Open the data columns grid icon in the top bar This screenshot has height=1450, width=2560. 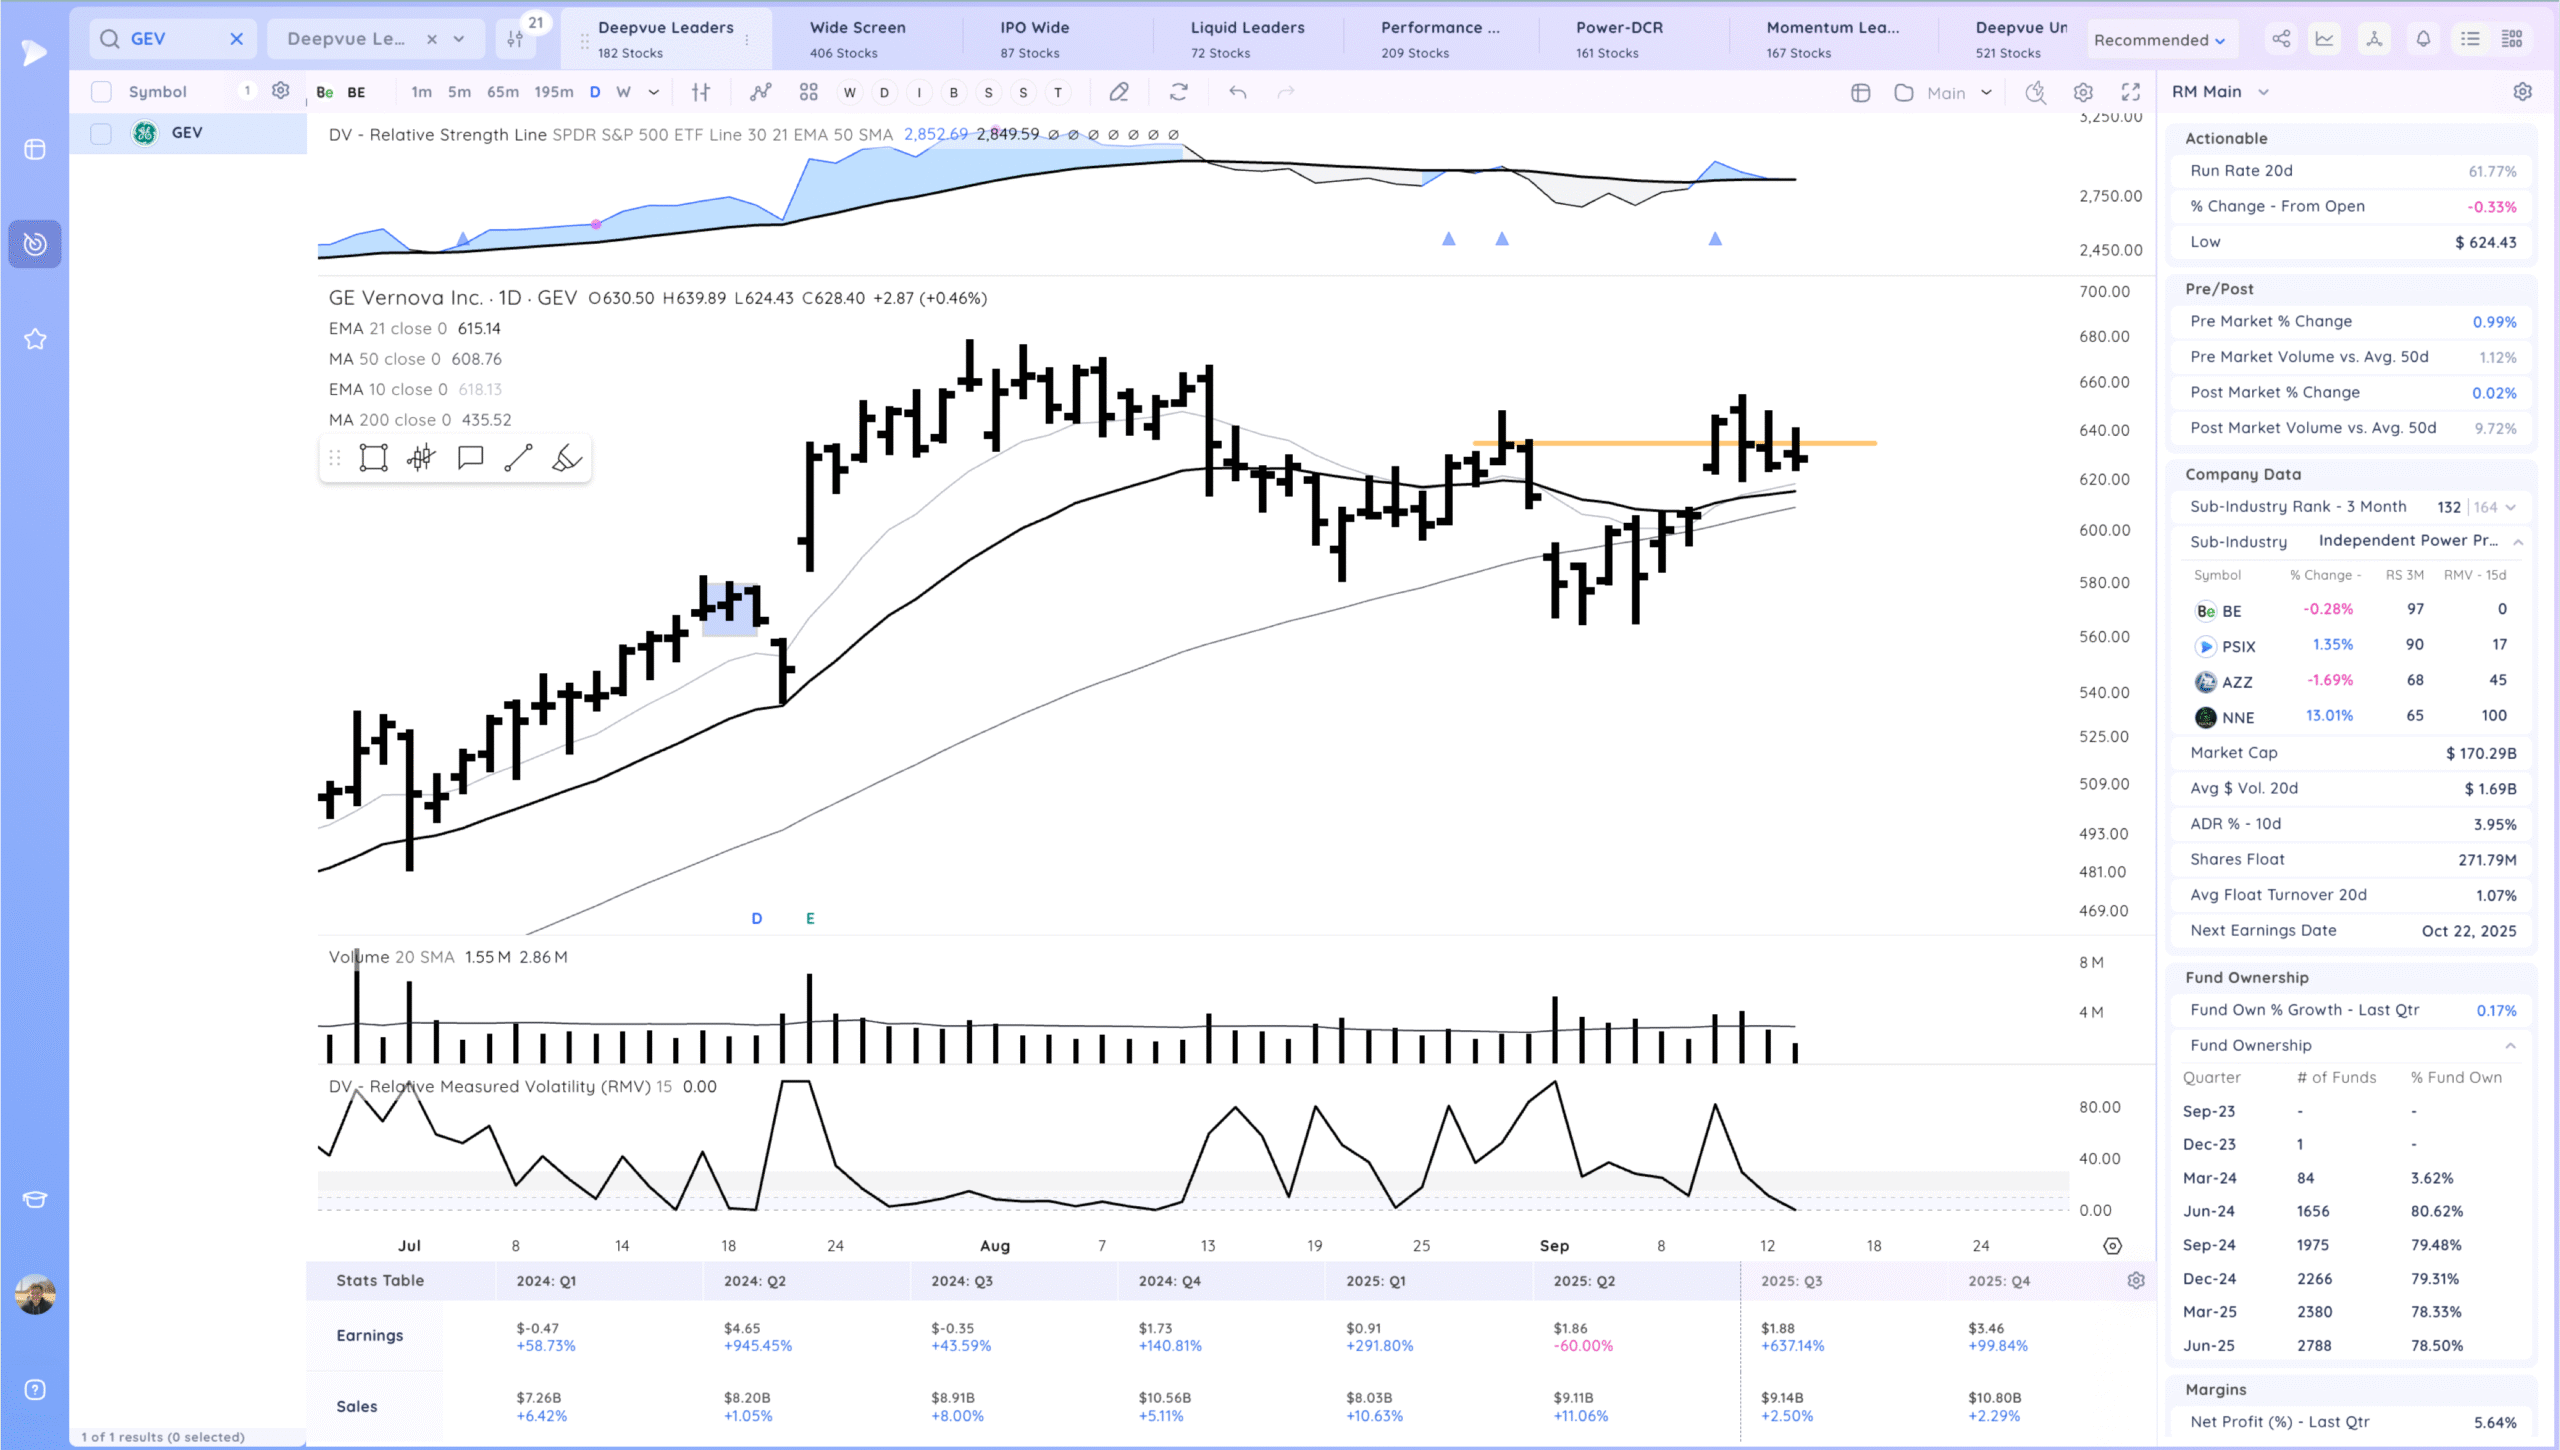tap(2512, 39)
